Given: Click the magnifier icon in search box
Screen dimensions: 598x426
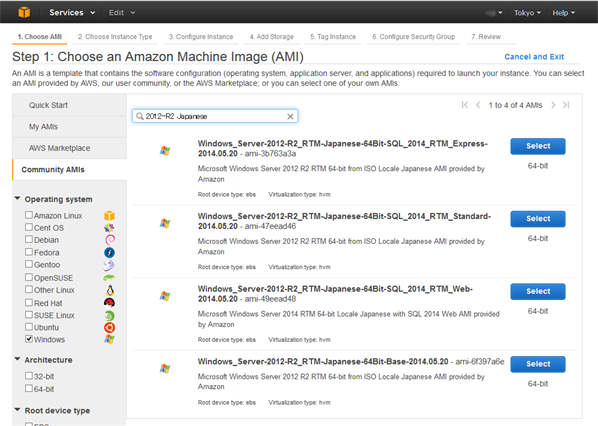Looking at the screenshot, I should [140, 116].
